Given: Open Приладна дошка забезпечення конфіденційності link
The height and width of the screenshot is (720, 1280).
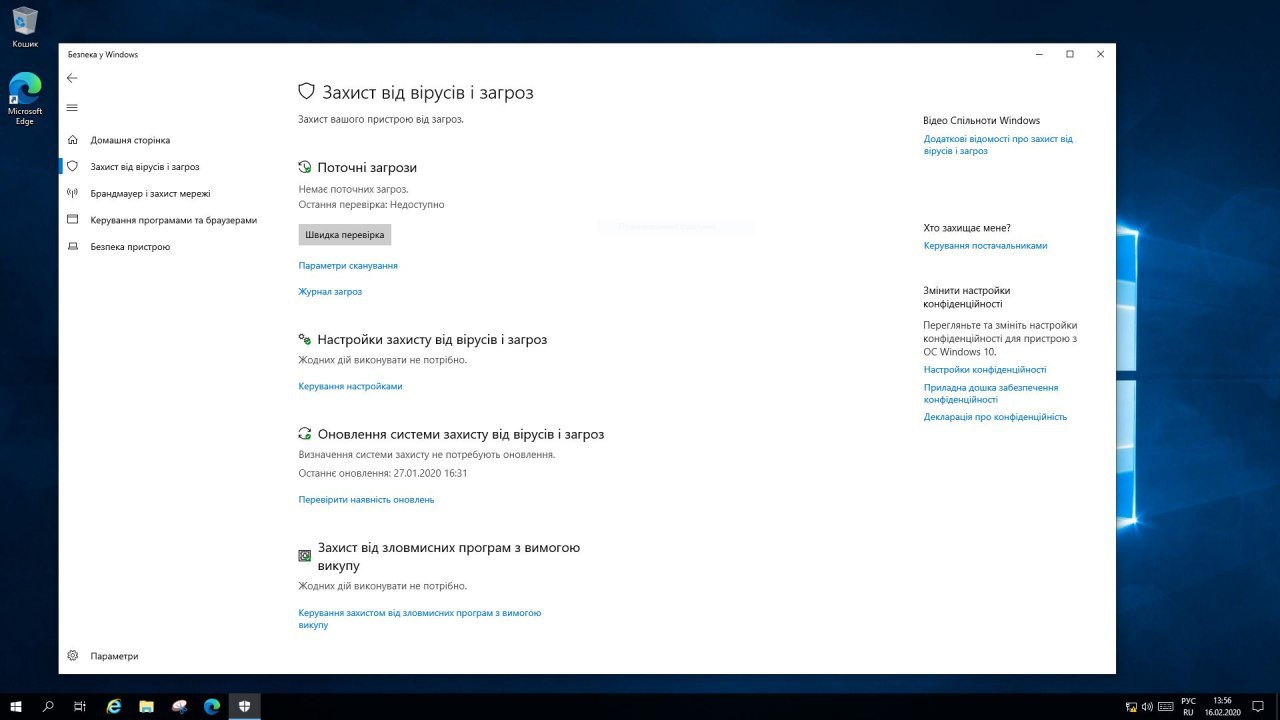Looking at the screenshot, I should click(x=991, y=393).
